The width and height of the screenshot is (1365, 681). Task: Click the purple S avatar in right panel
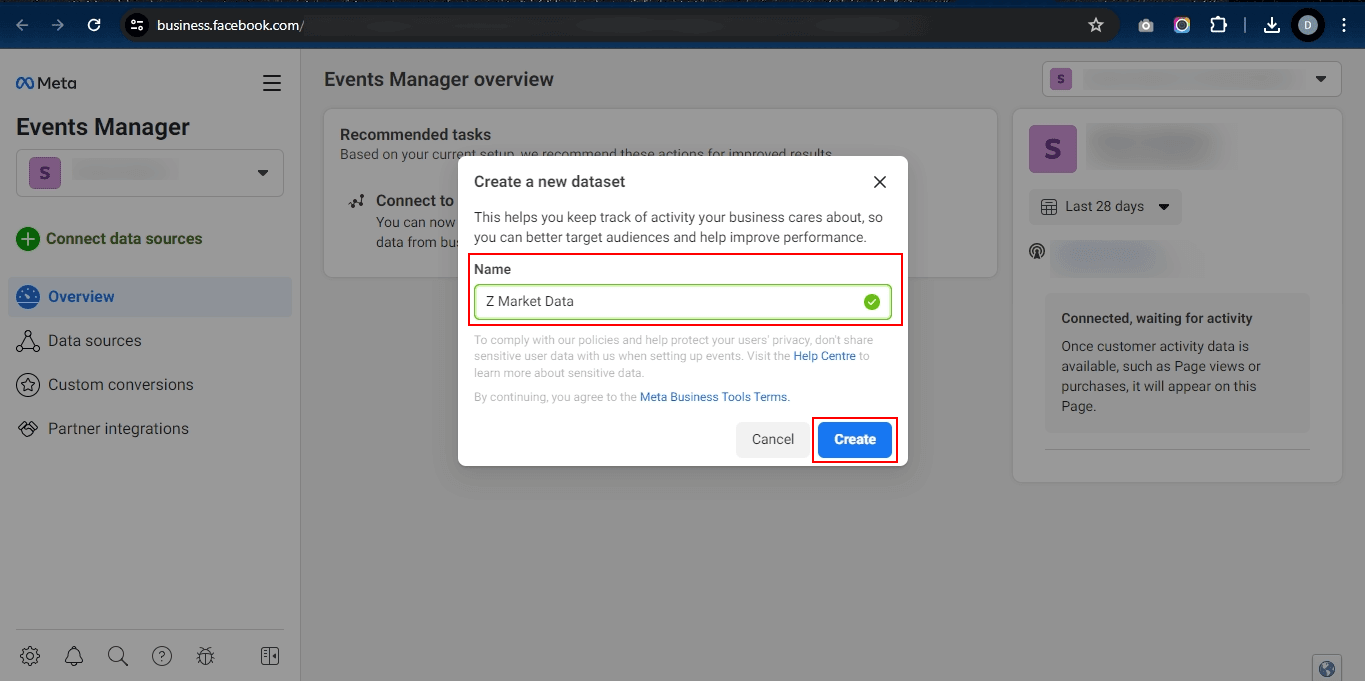click(x=1053, y=149)
